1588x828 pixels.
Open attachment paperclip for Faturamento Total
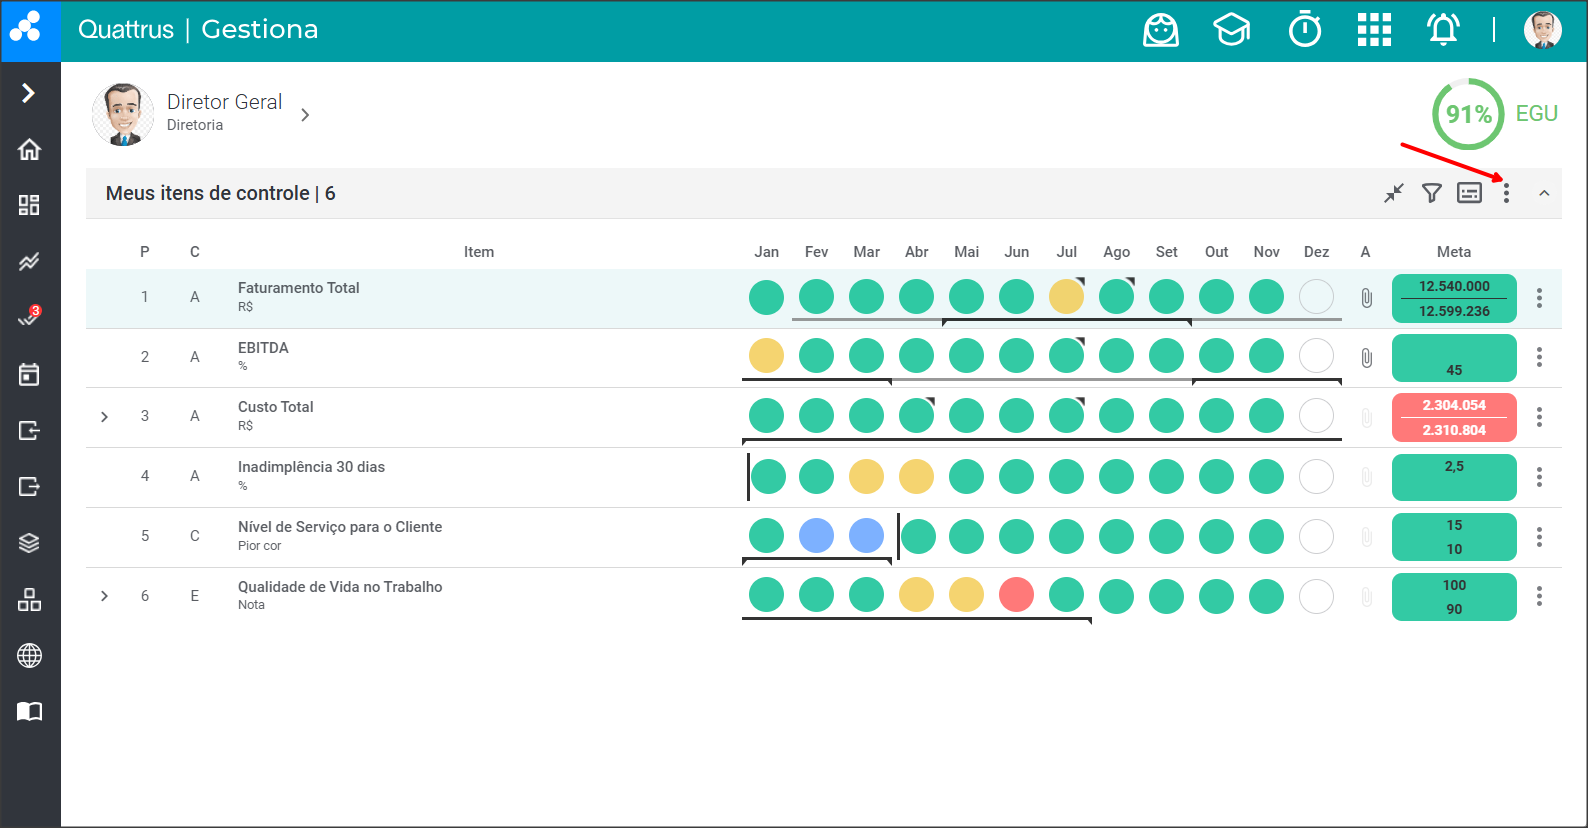pos(1366,298)
